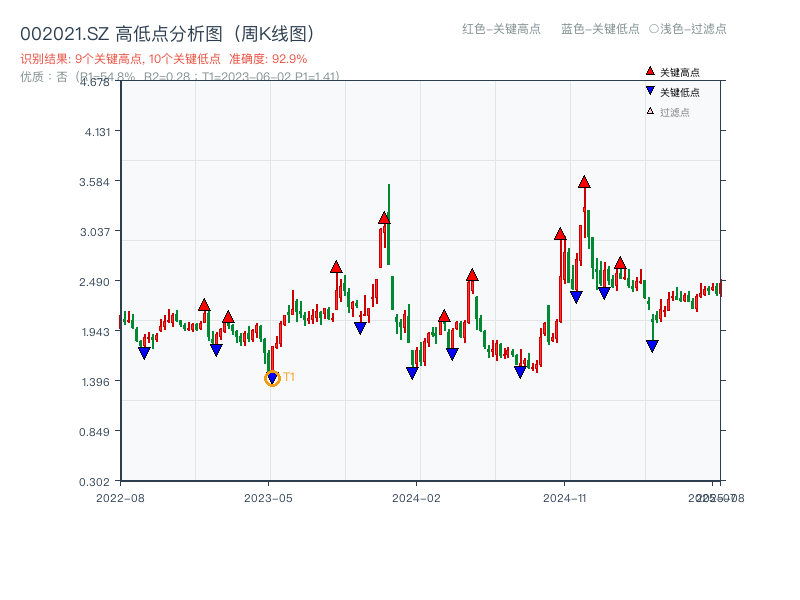Click the highest red triangle marker near 2024-11
Viewport: 800px width, 600px height.
(x=584, y=183)
